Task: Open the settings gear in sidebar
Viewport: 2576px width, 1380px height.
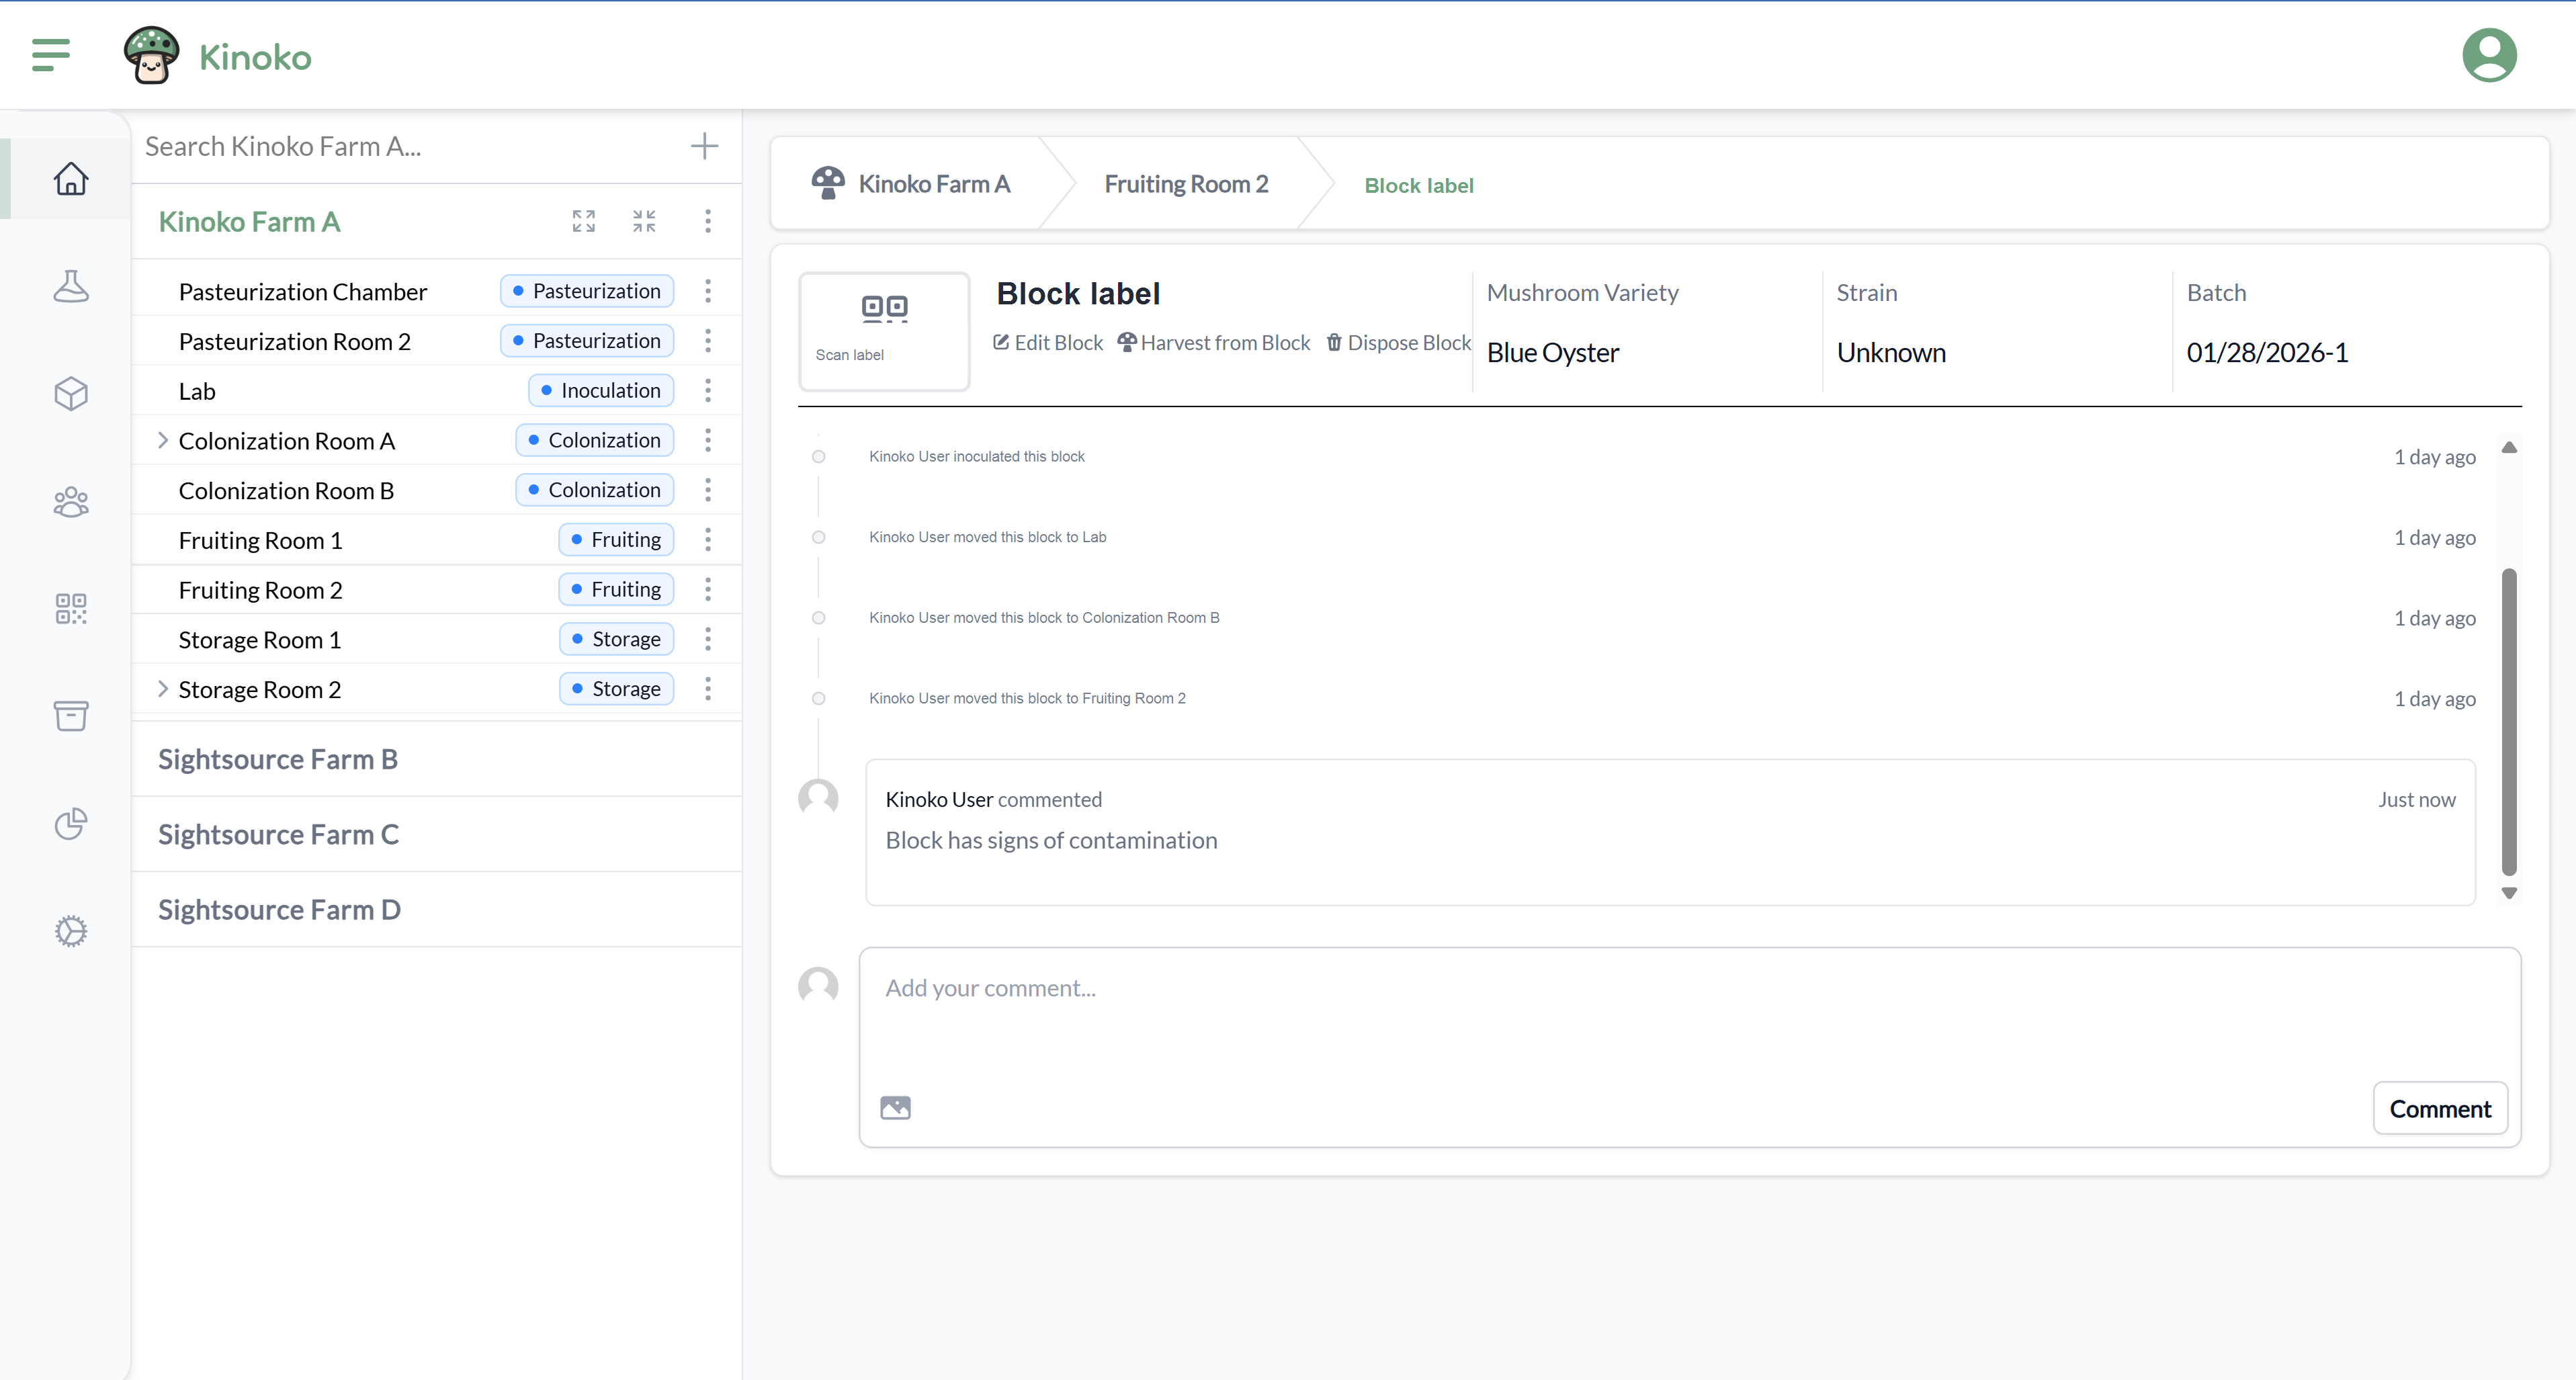Action: (x=71, y=931)
